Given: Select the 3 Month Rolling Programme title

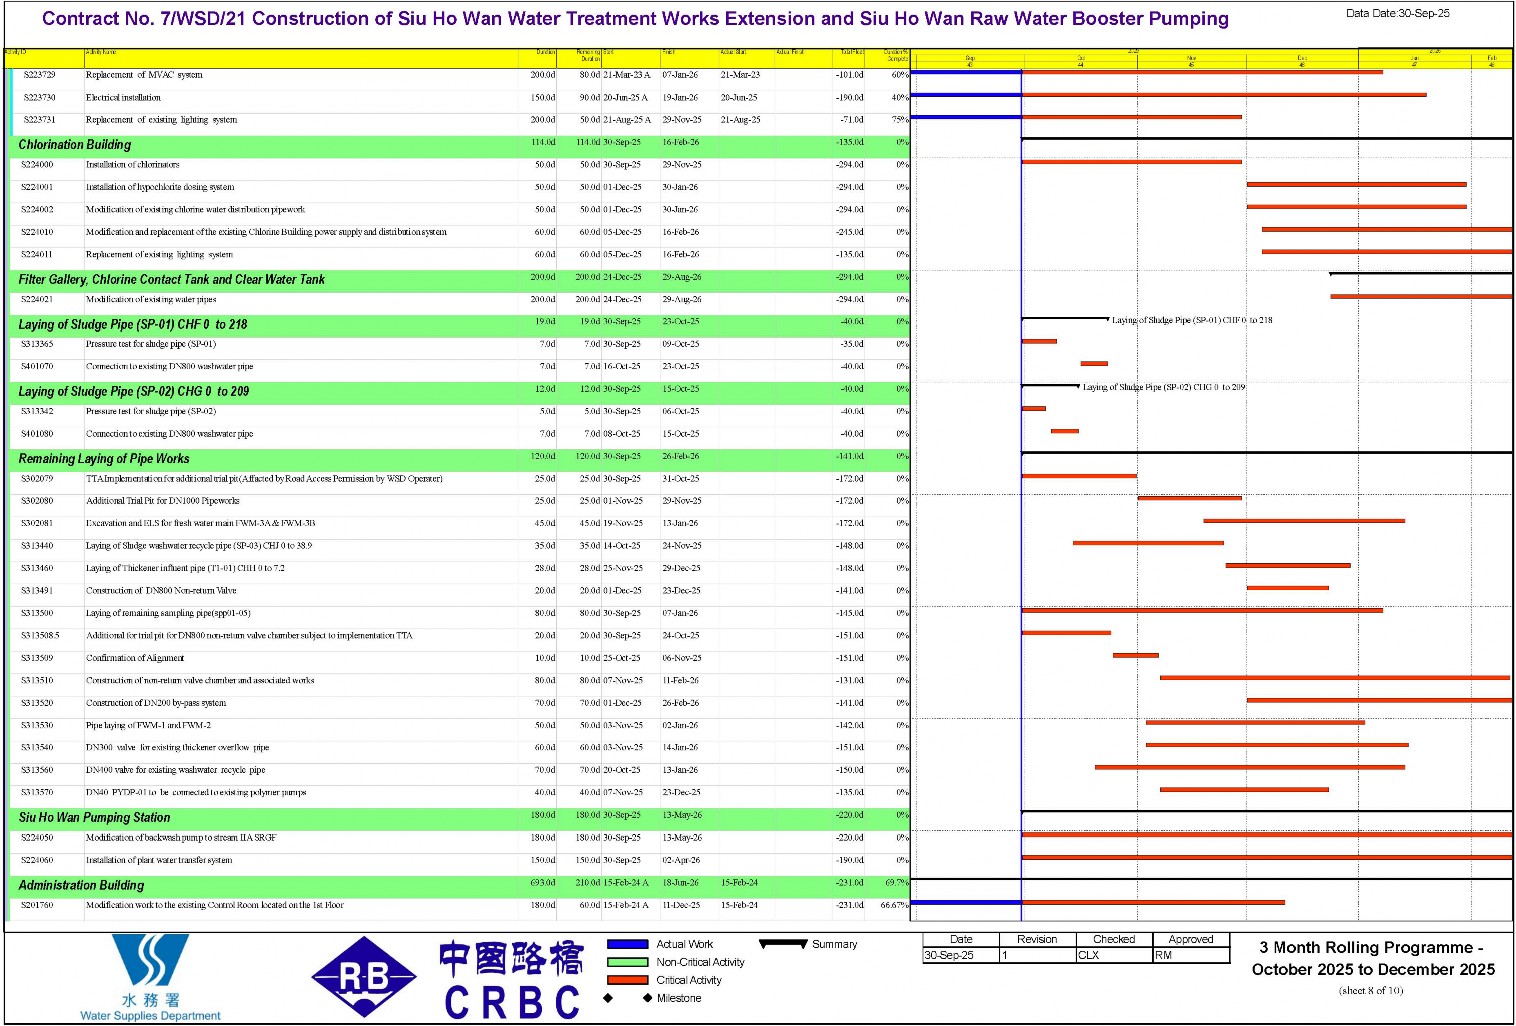Looking at the screenshot, I should (1373, 958).
